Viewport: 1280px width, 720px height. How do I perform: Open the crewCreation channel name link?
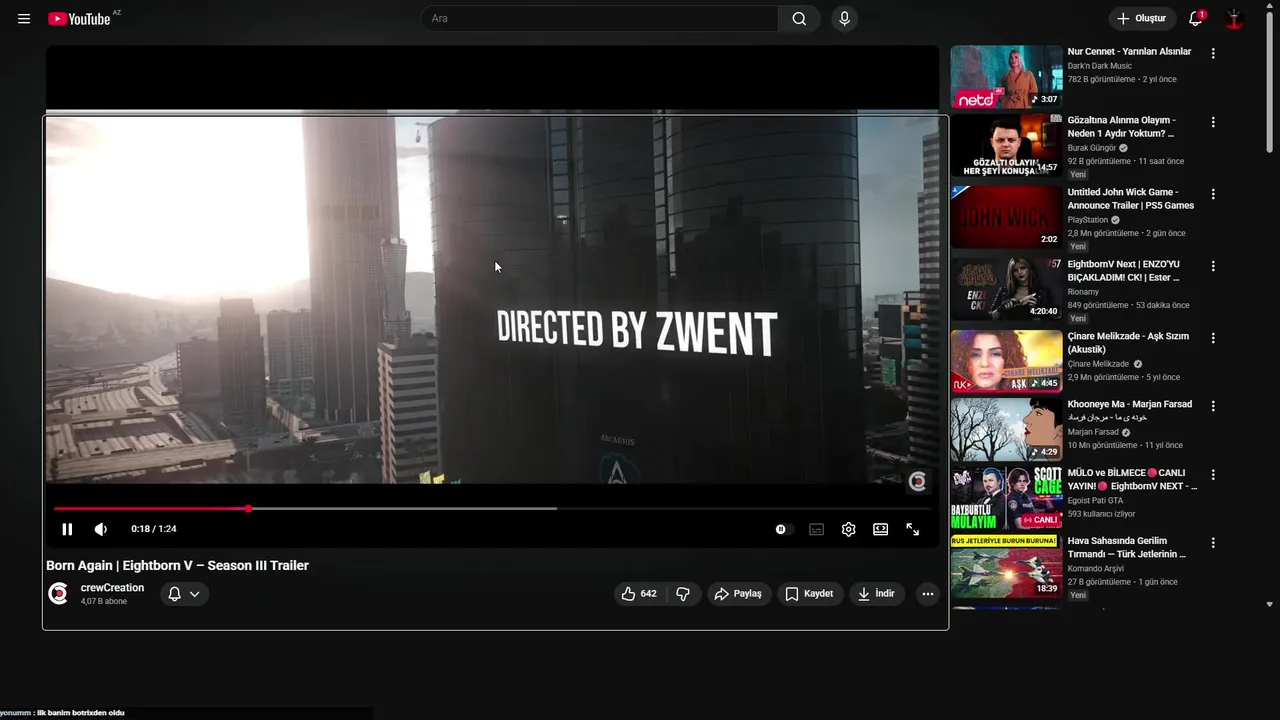112,588
